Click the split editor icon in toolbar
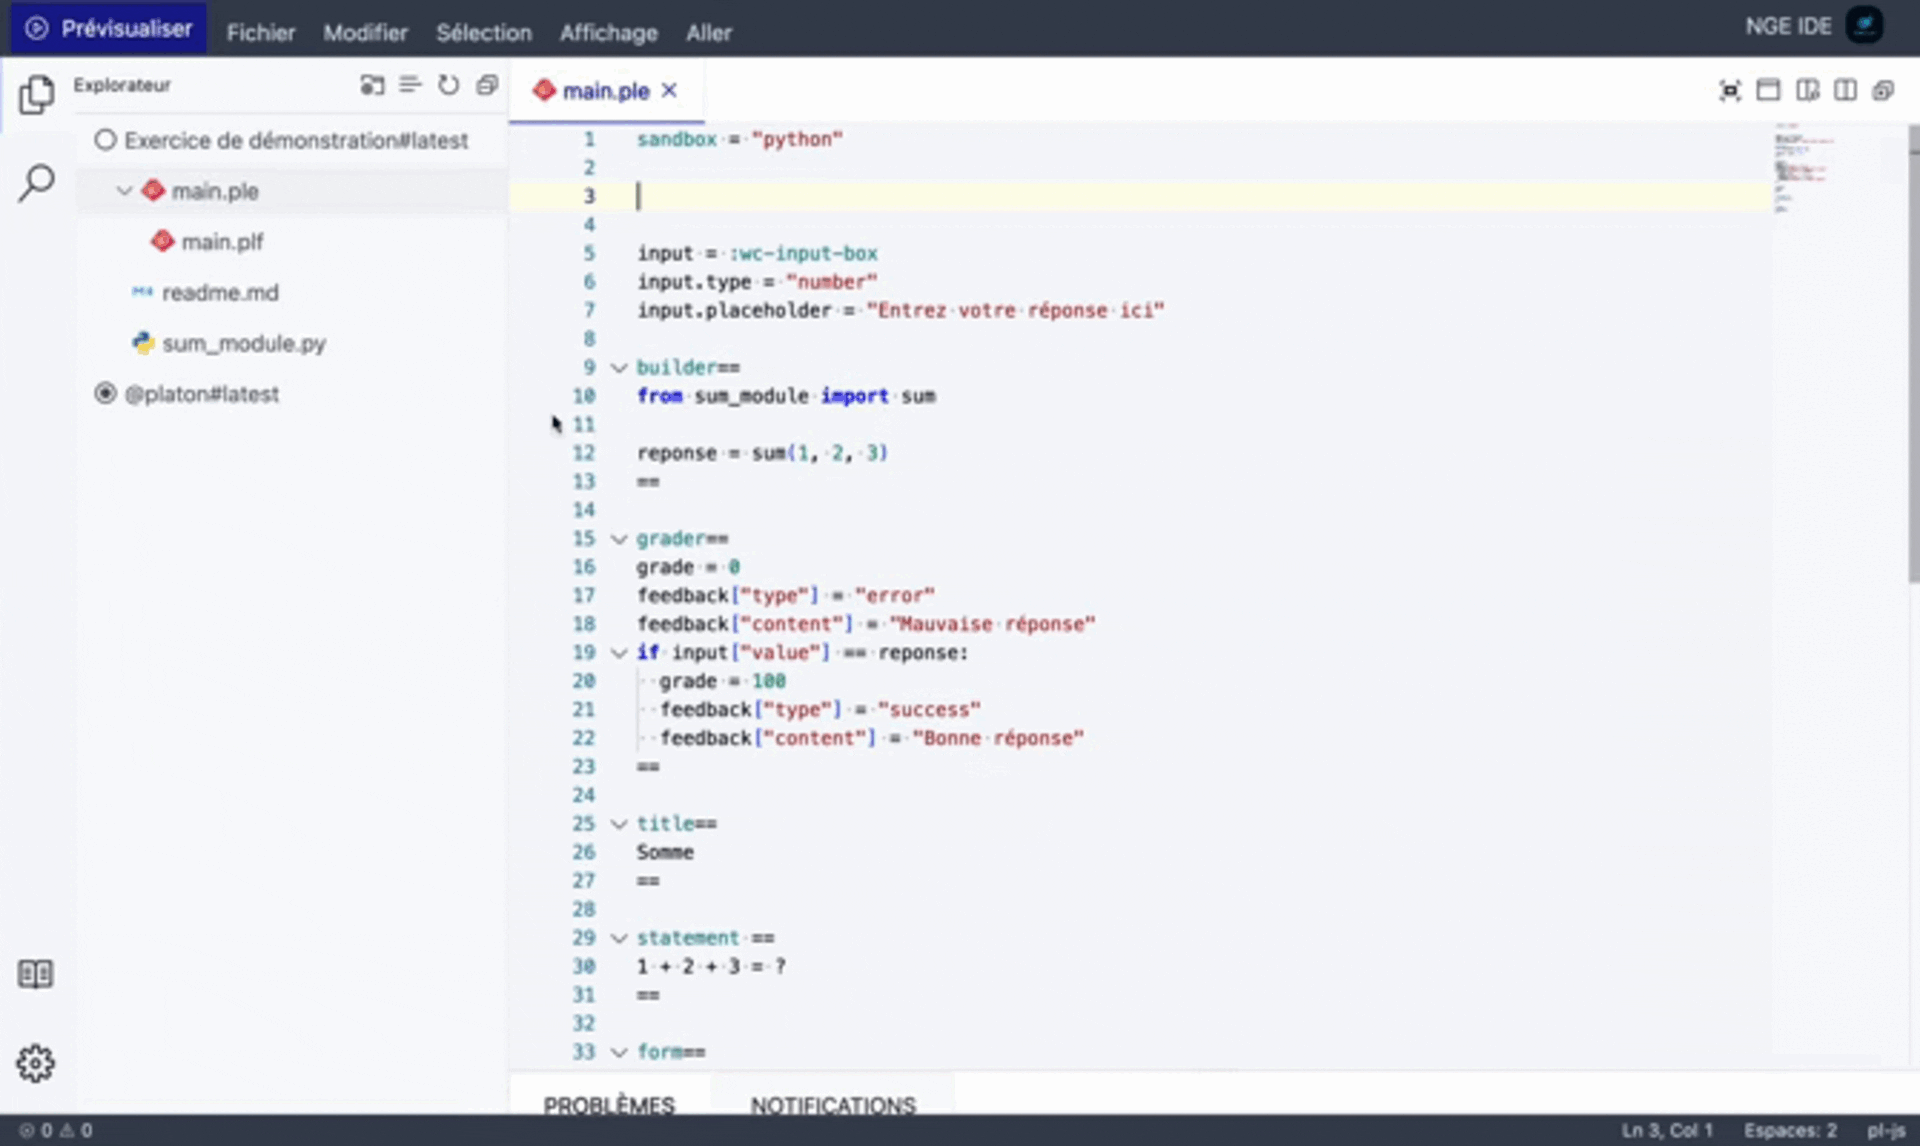 click(x=1845, y=90)
